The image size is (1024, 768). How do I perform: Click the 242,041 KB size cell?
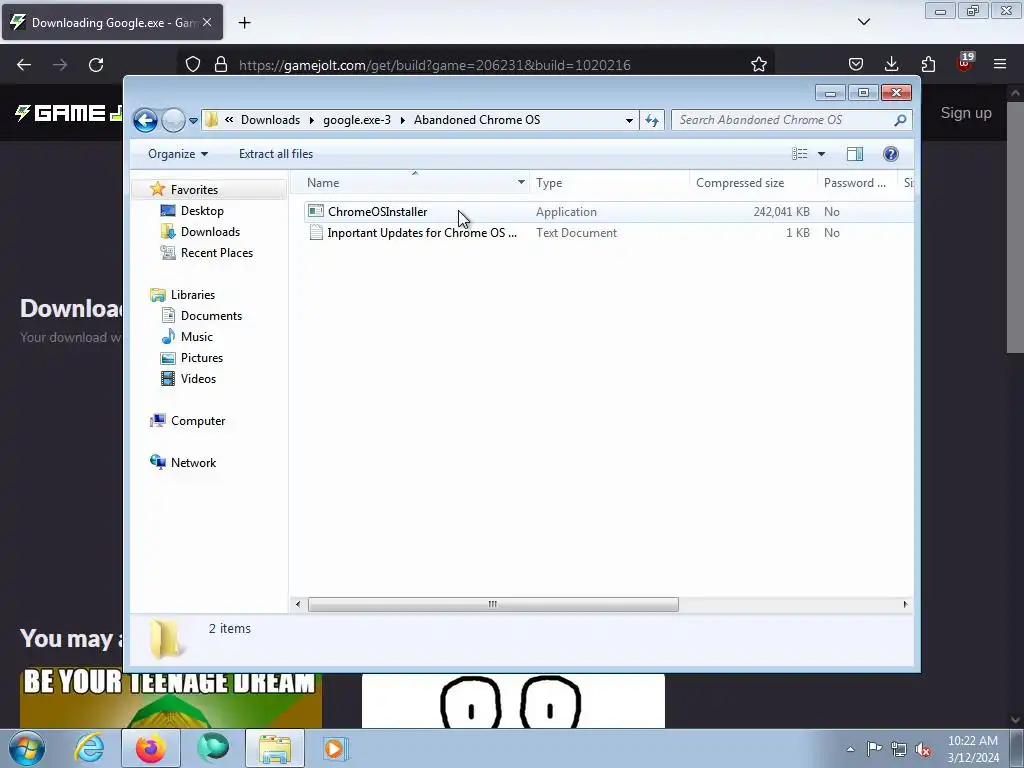781,212
